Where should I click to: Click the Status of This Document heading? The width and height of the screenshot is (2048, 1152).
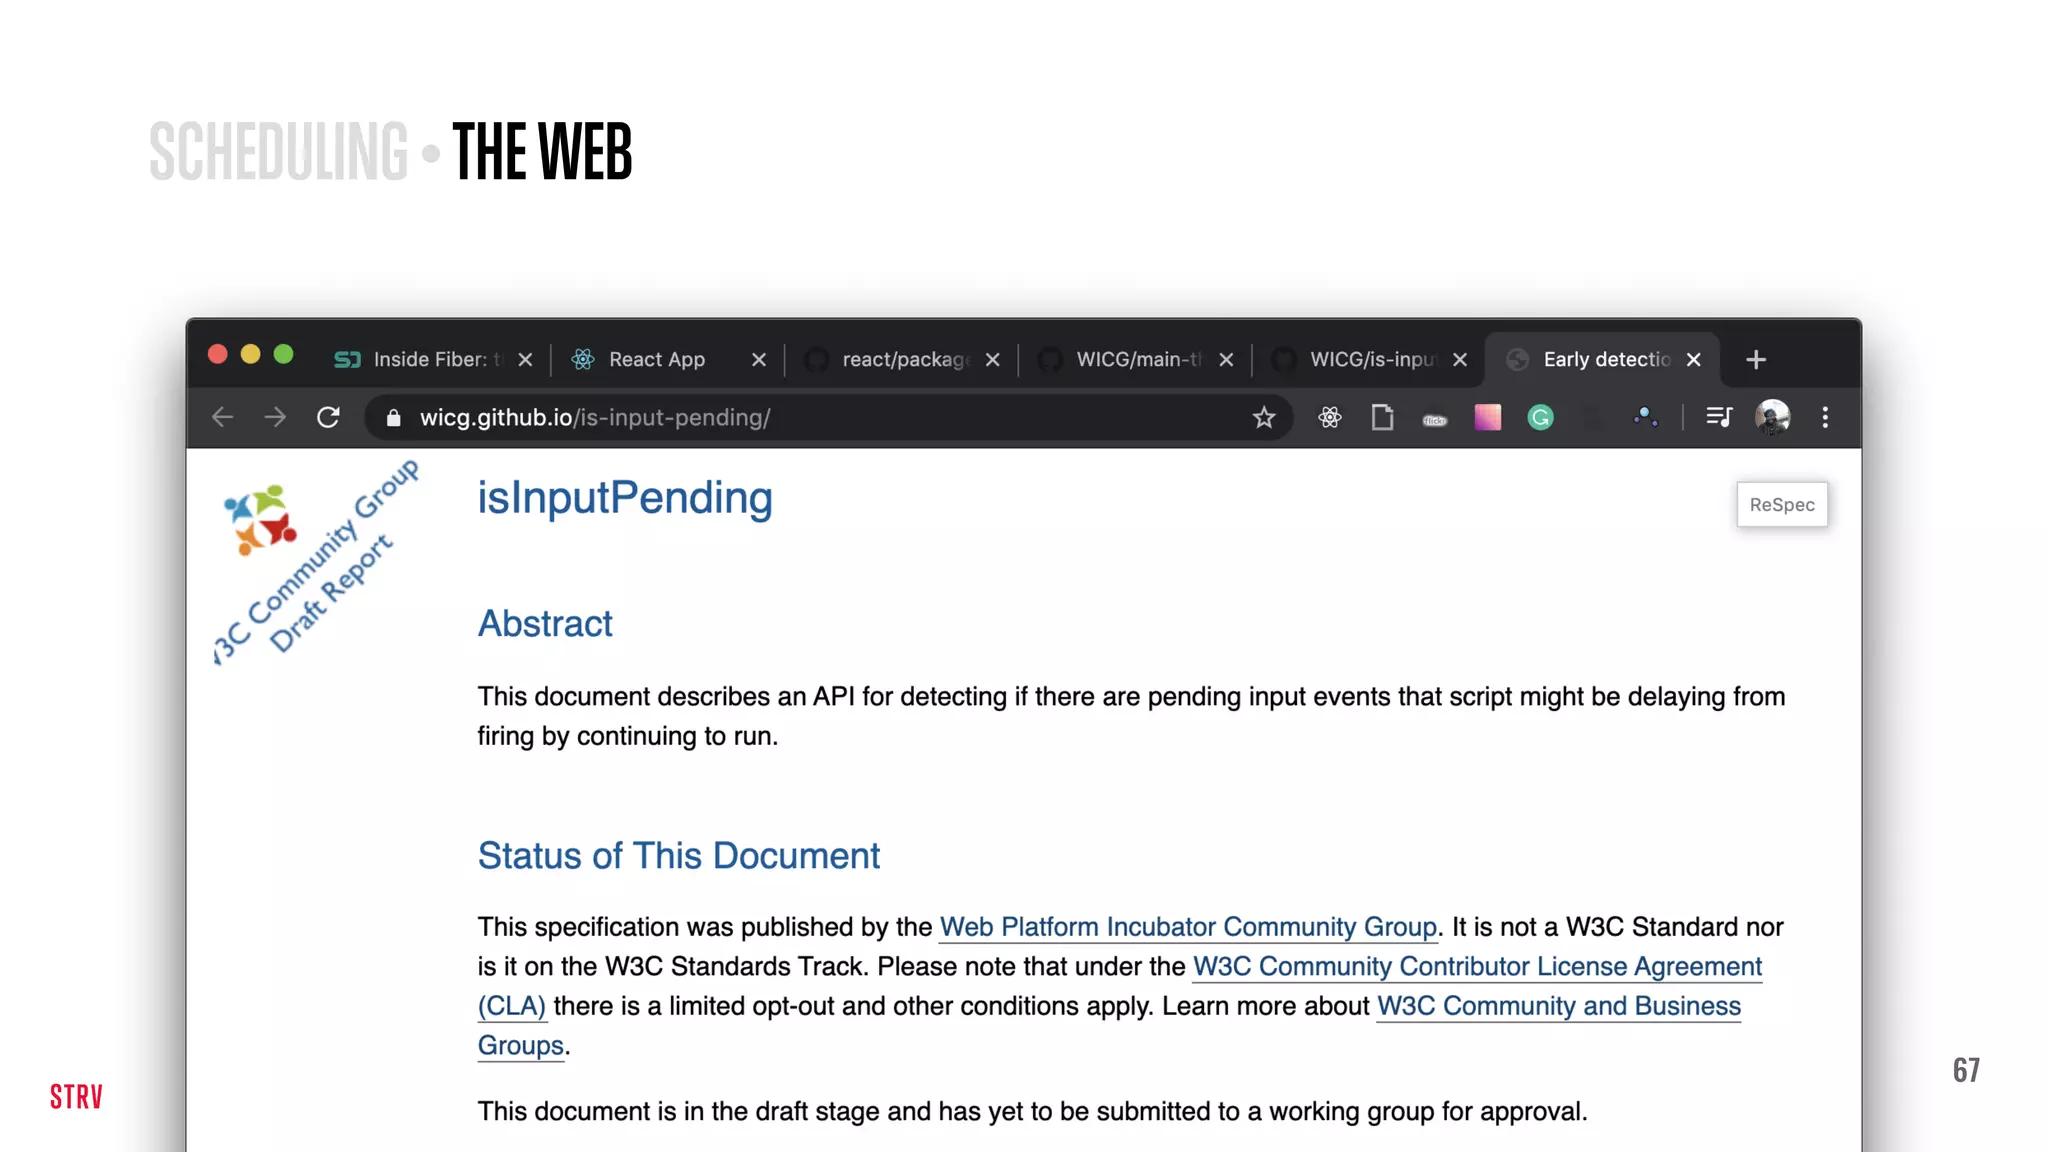coord(679,856)
